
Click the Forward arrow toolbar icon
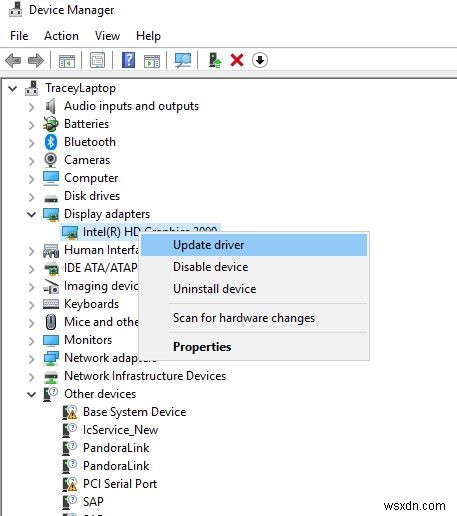[x=36, y=60]
